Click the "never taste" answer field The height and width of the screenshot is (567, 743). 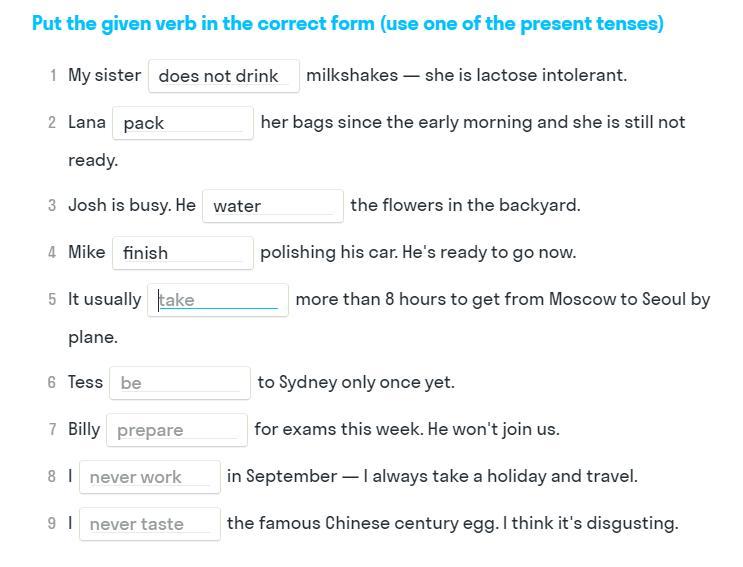149,524
